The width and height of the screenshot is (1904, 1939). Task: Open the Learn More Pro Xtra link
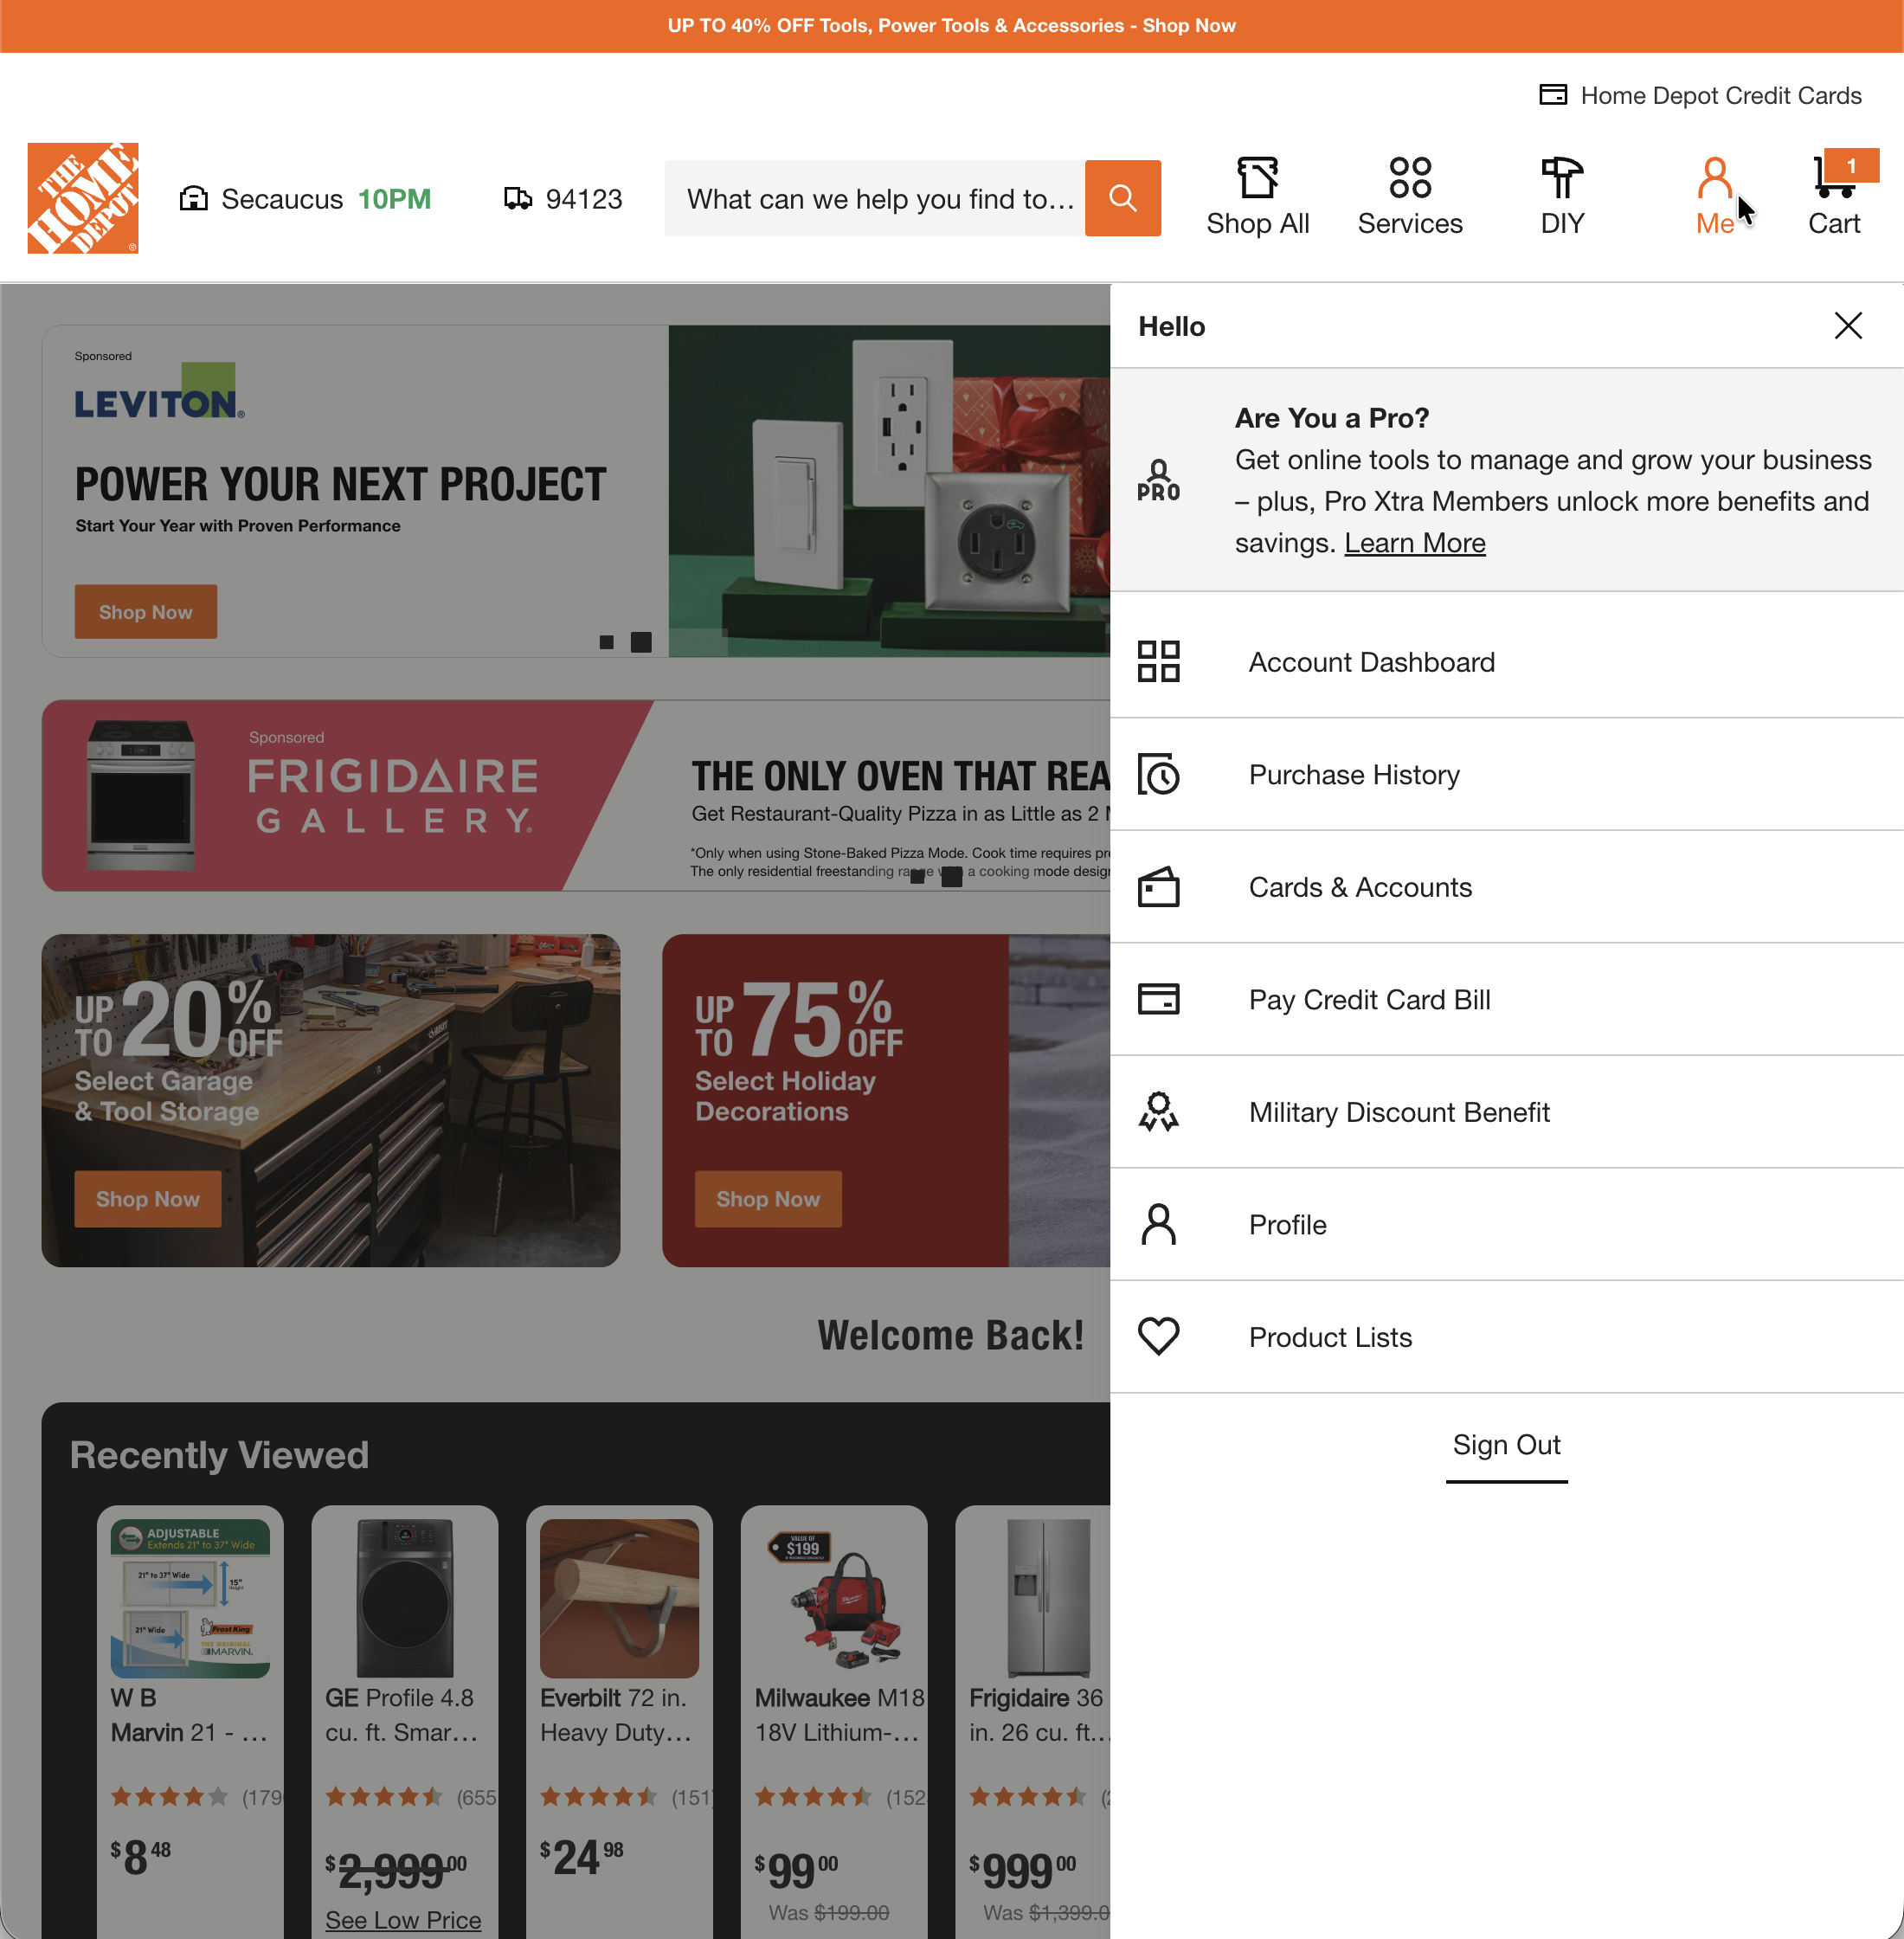pos(1415,542)
